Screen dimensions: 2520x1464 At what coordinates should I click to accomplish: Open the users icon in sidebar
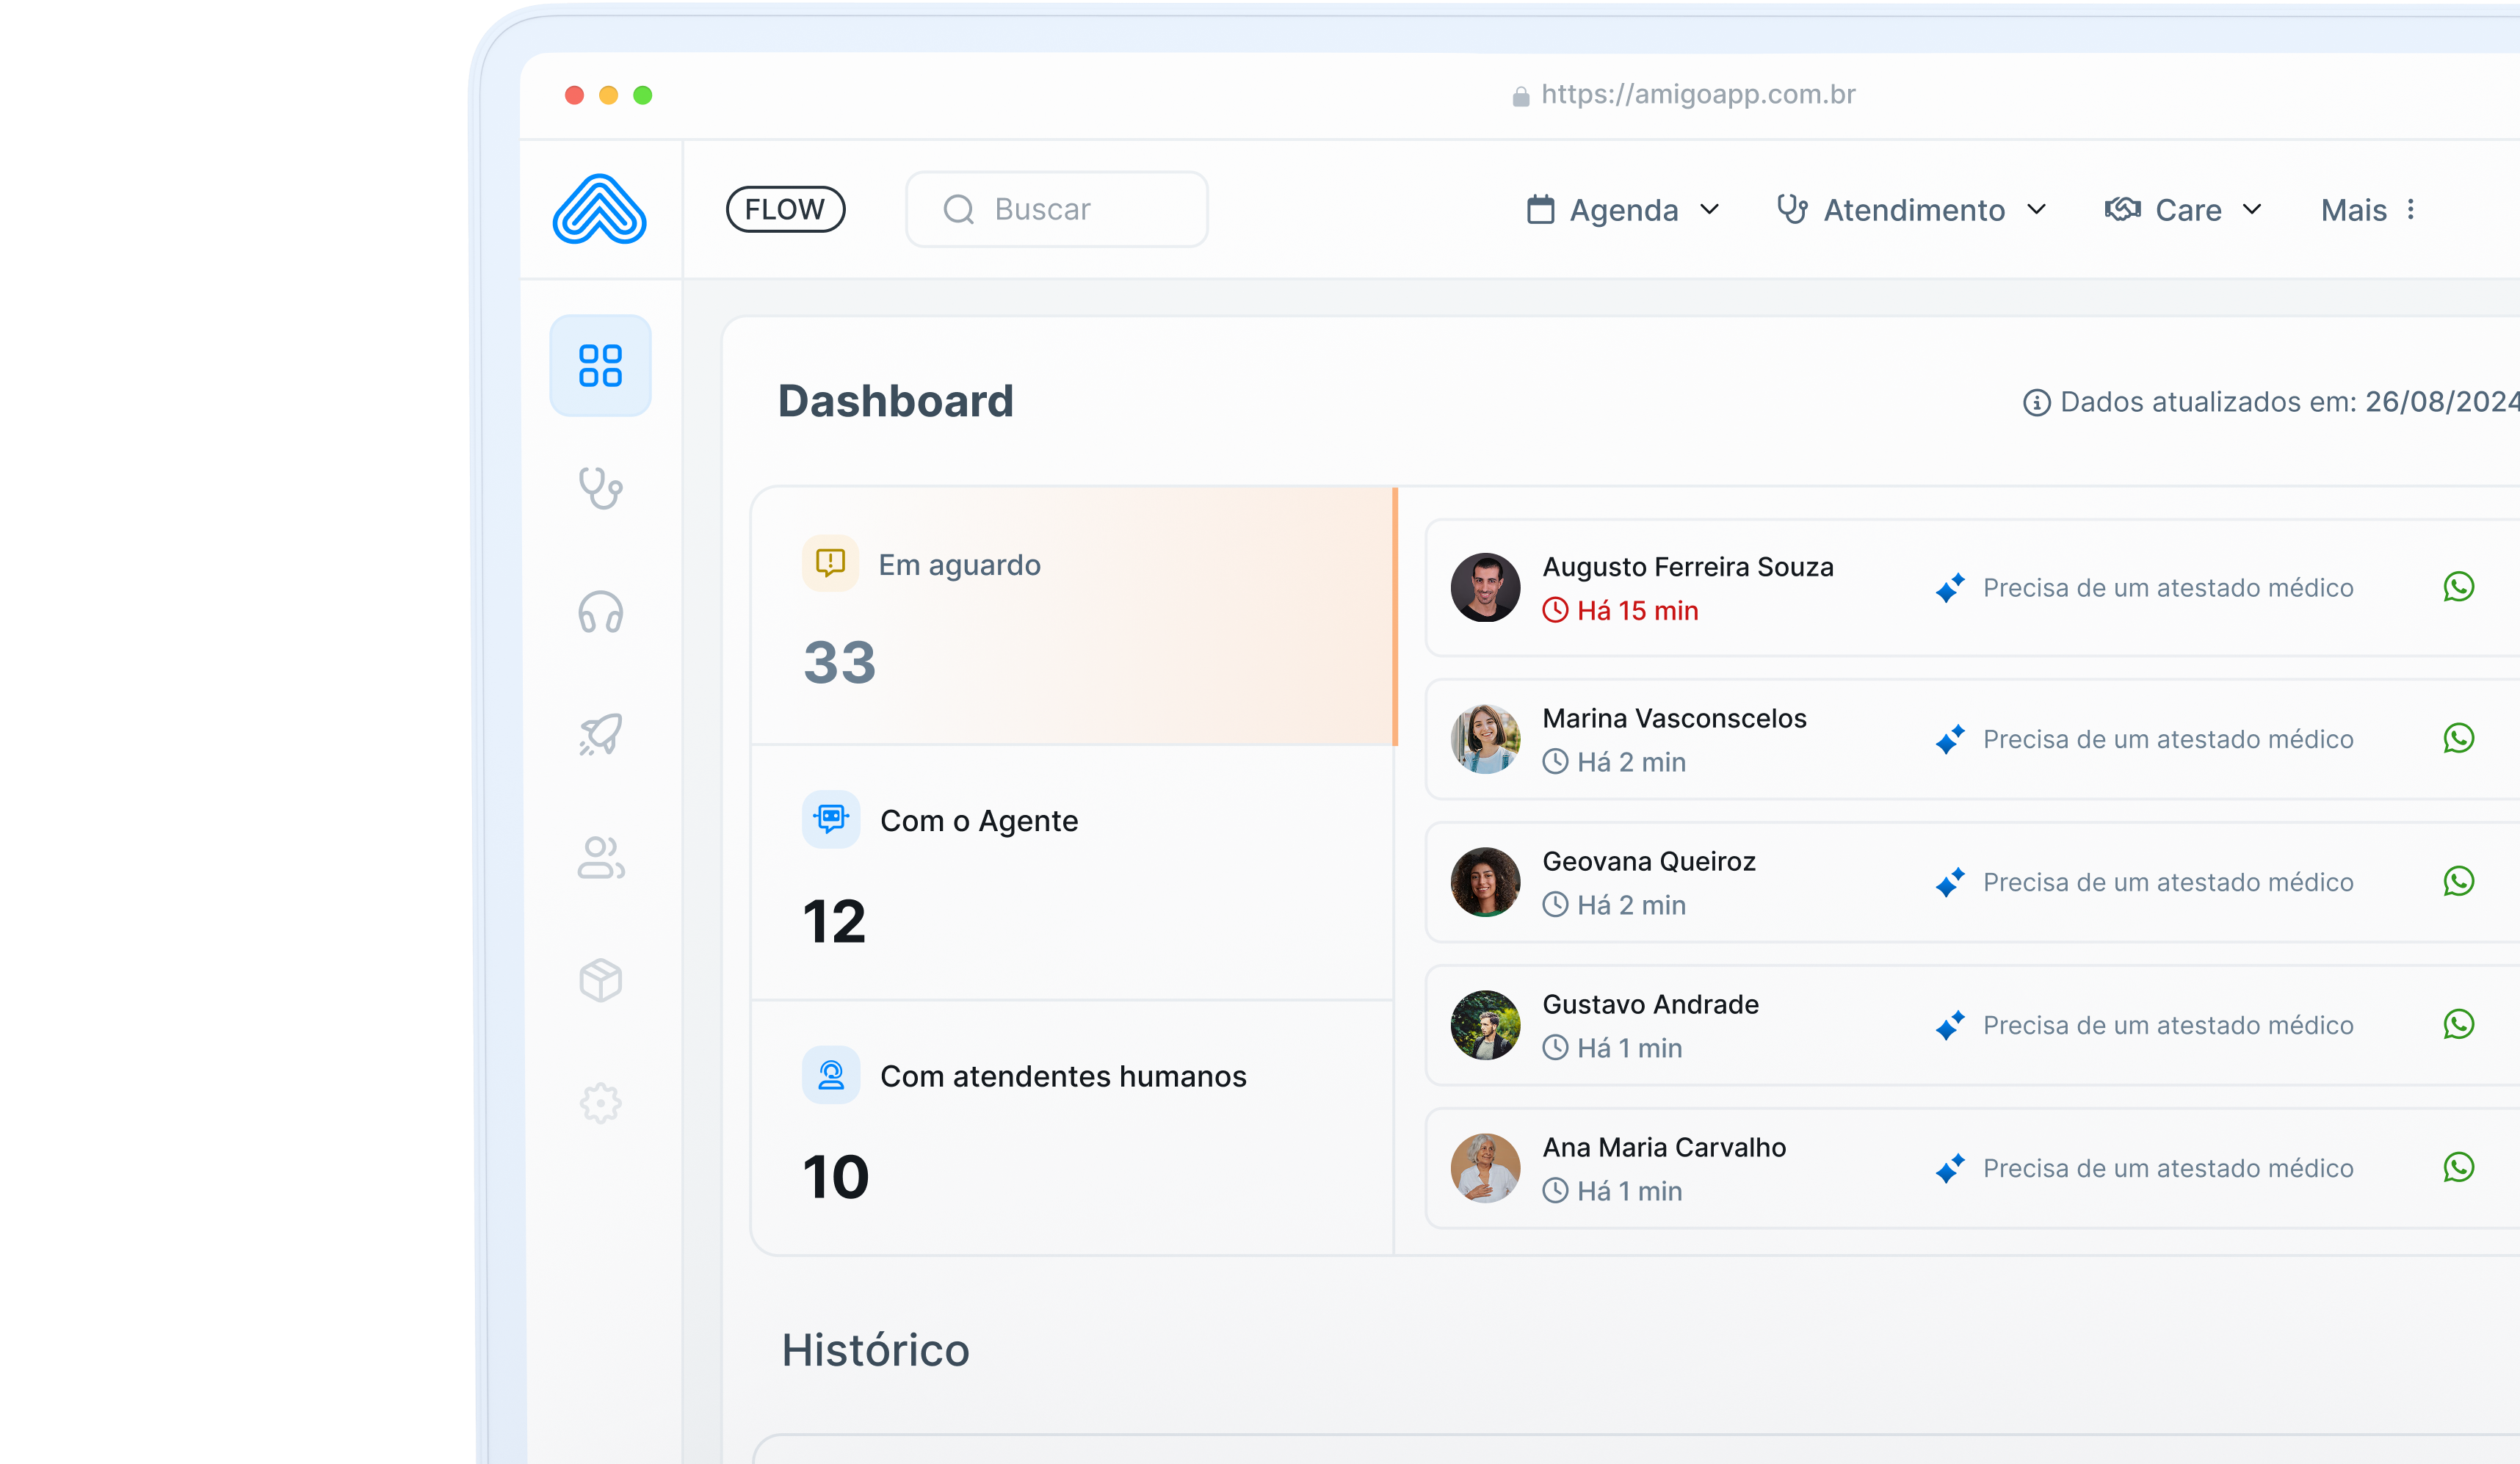coord(600,858)
